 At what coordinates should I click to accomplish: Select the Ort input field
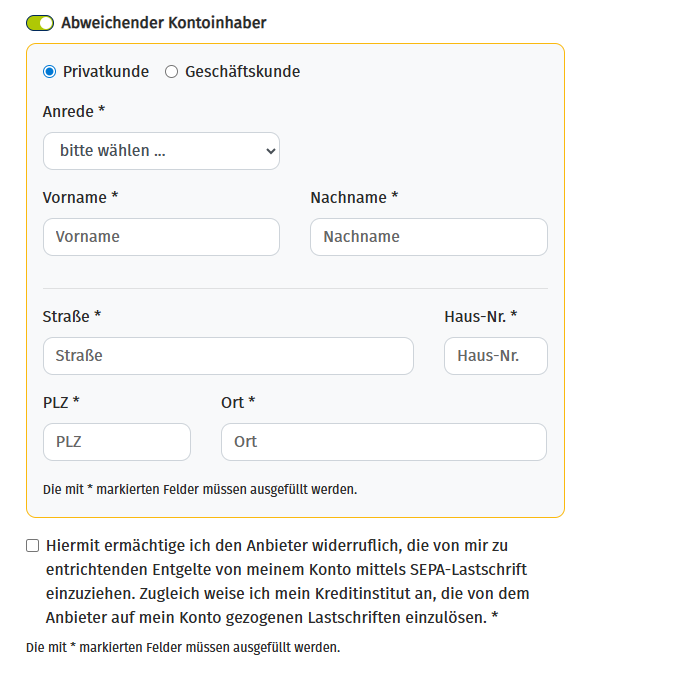pyautogui.click(x=384, y=442)
